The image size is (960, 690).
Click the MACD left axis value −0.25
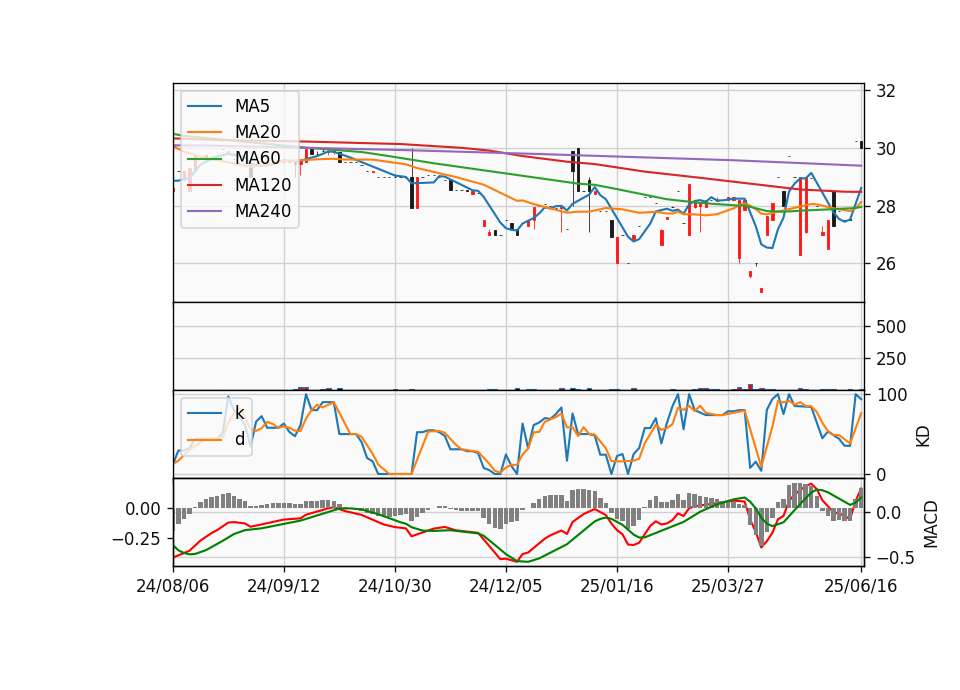click(x=135, y=539)
